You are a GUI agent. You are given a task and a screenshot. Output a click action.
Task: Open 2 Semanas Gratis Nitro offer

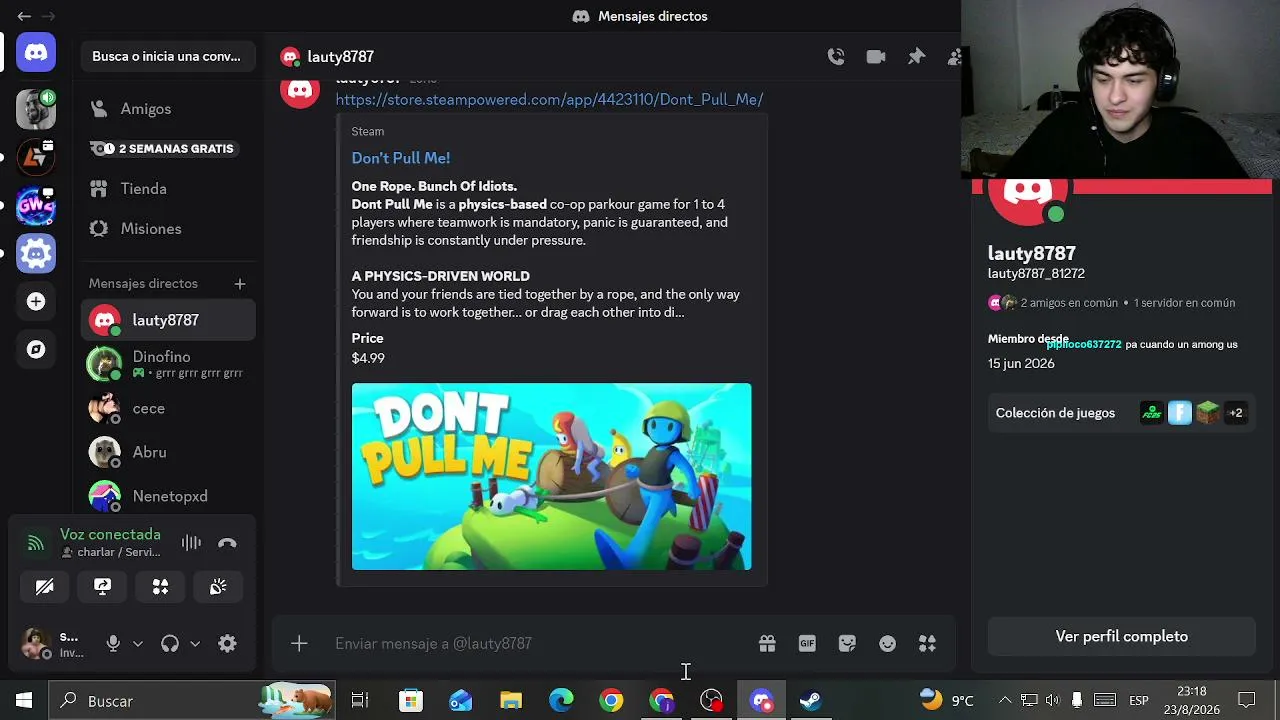pyautogui.click(x=168, y=149)
